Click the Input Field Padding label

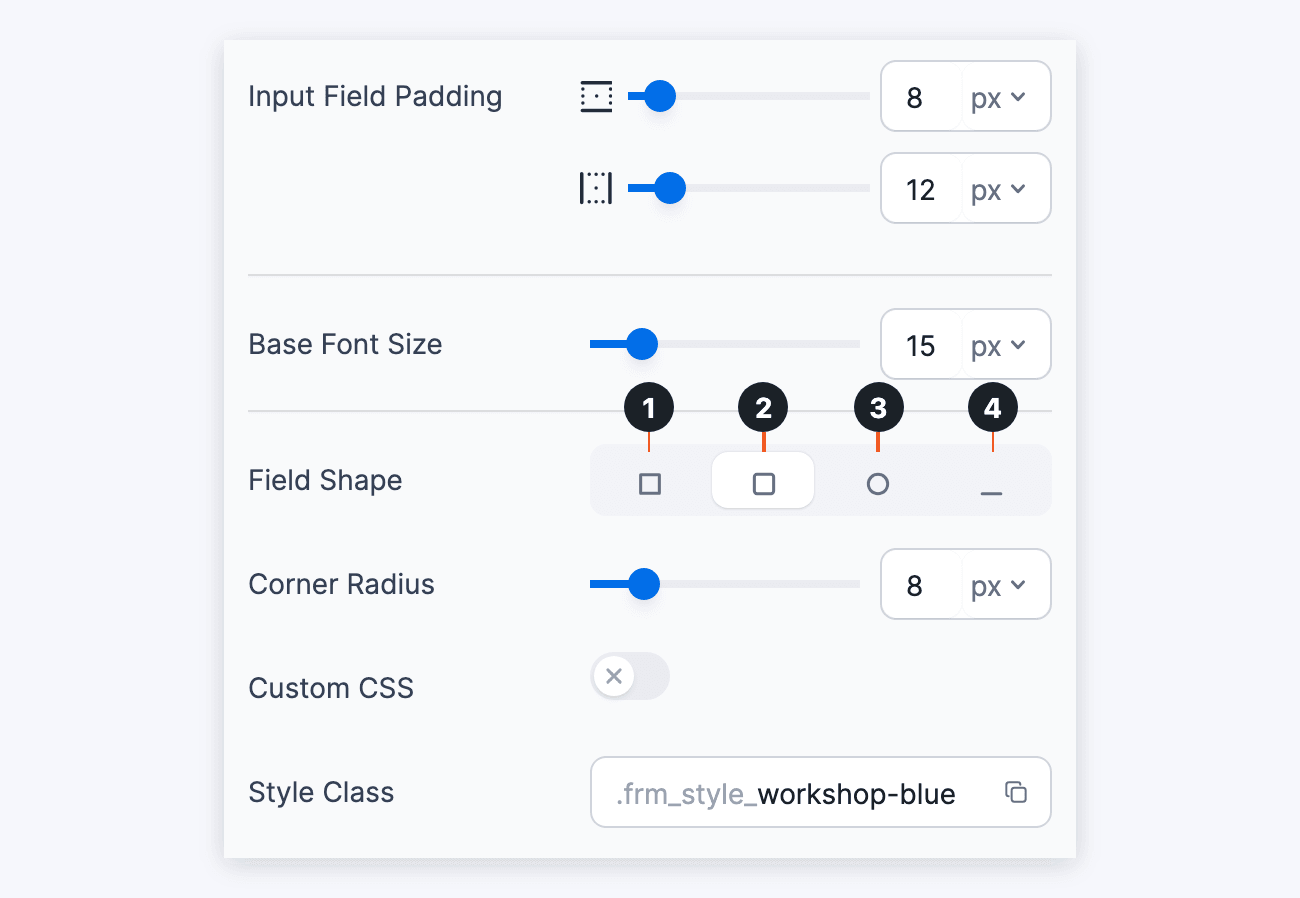(x=375, y=97)
